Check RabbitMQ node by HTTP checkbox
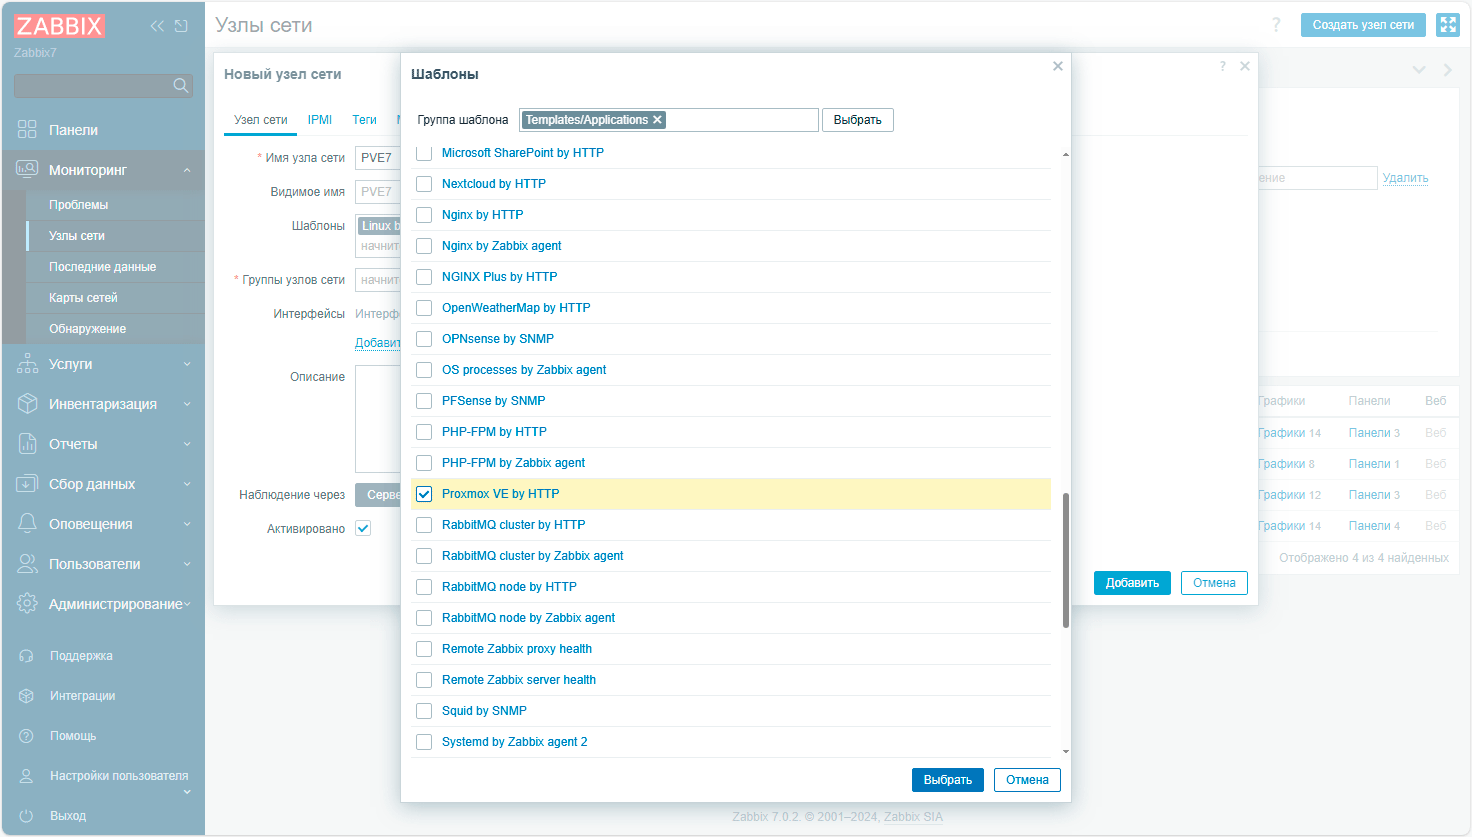 pos(424,587)
